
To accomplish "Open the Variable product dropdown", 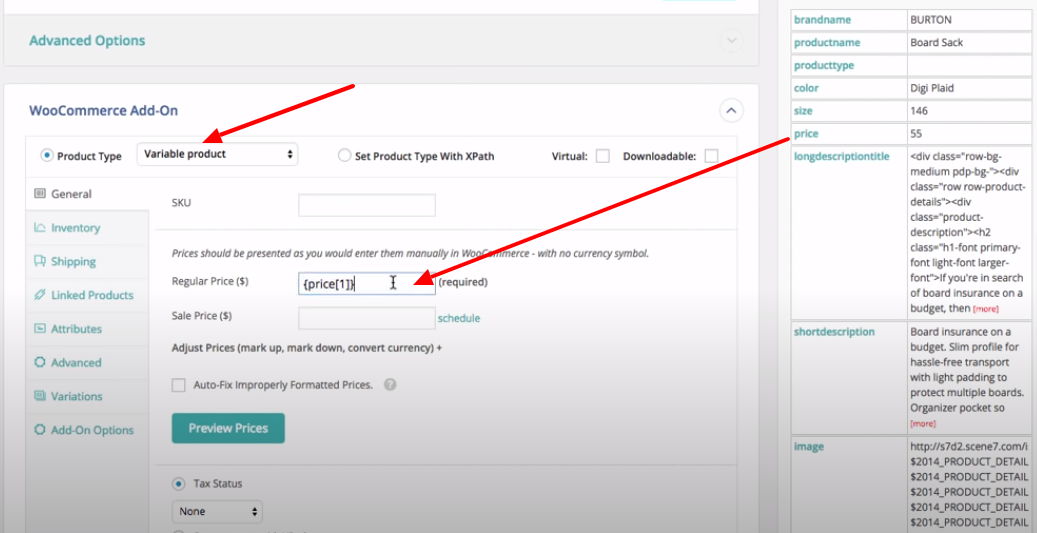I will click(218, 154).
